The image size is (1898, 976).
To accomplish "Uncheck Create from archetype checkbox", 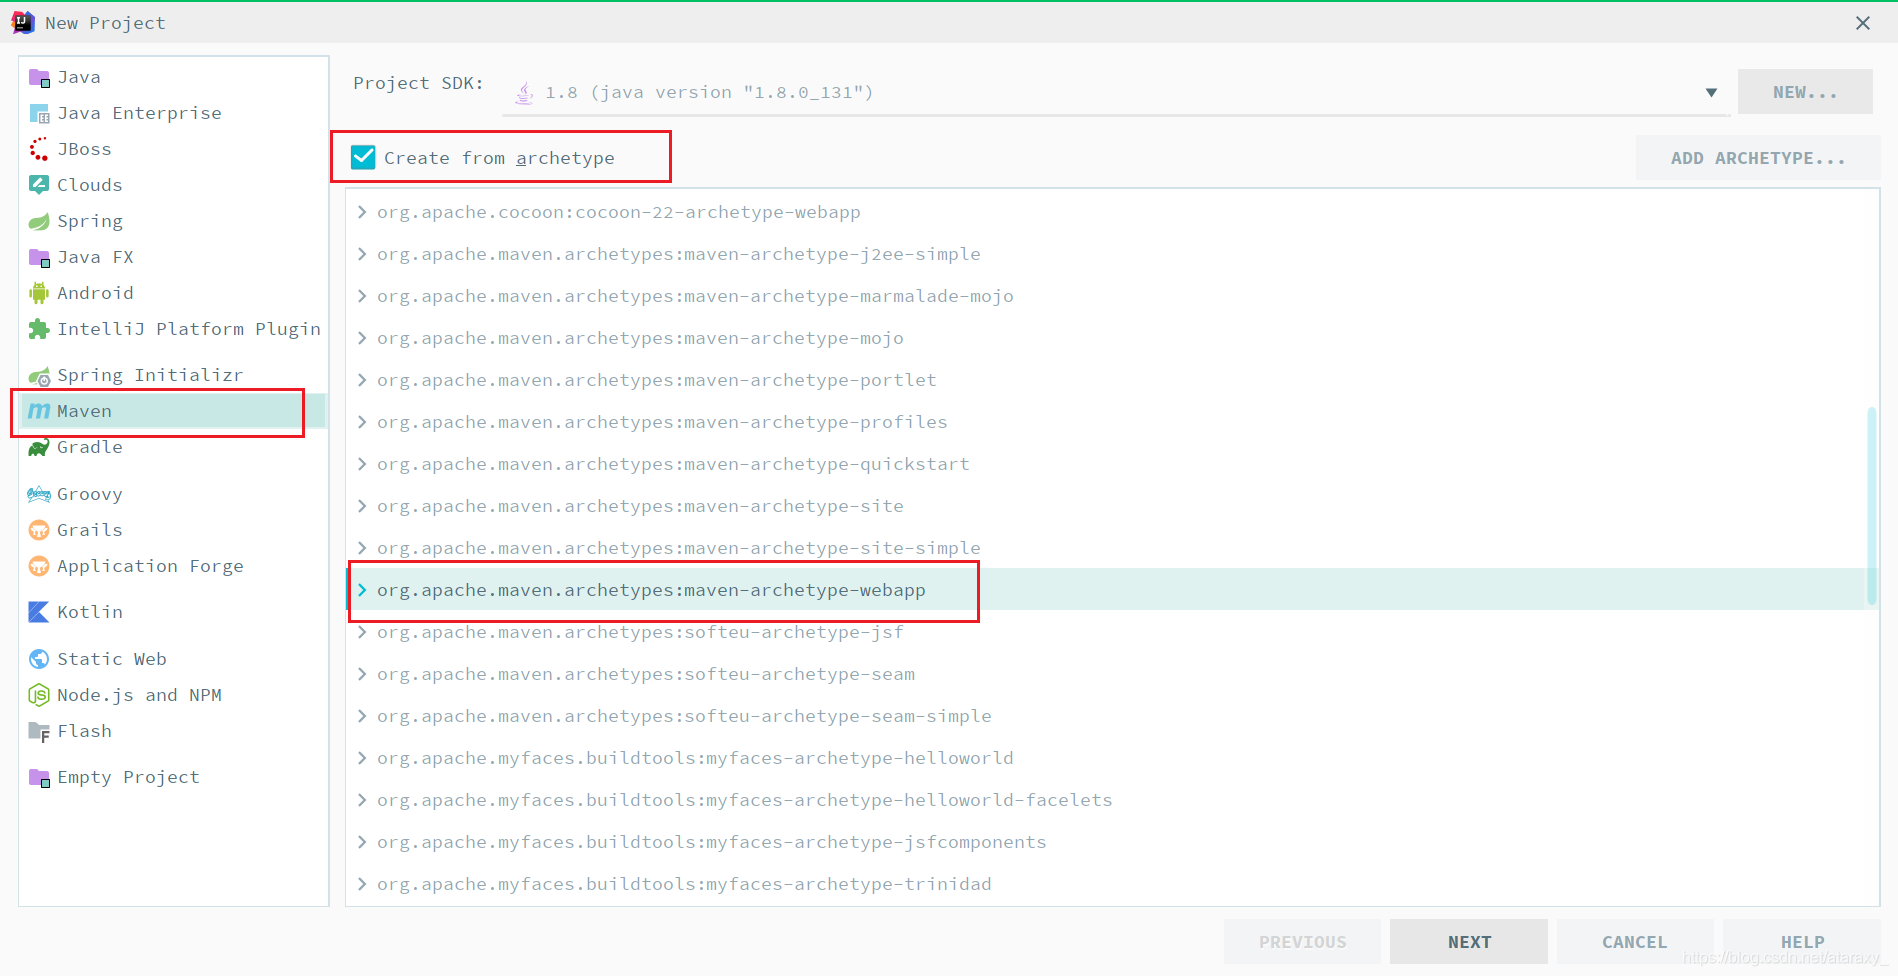I will coord(363,157).
